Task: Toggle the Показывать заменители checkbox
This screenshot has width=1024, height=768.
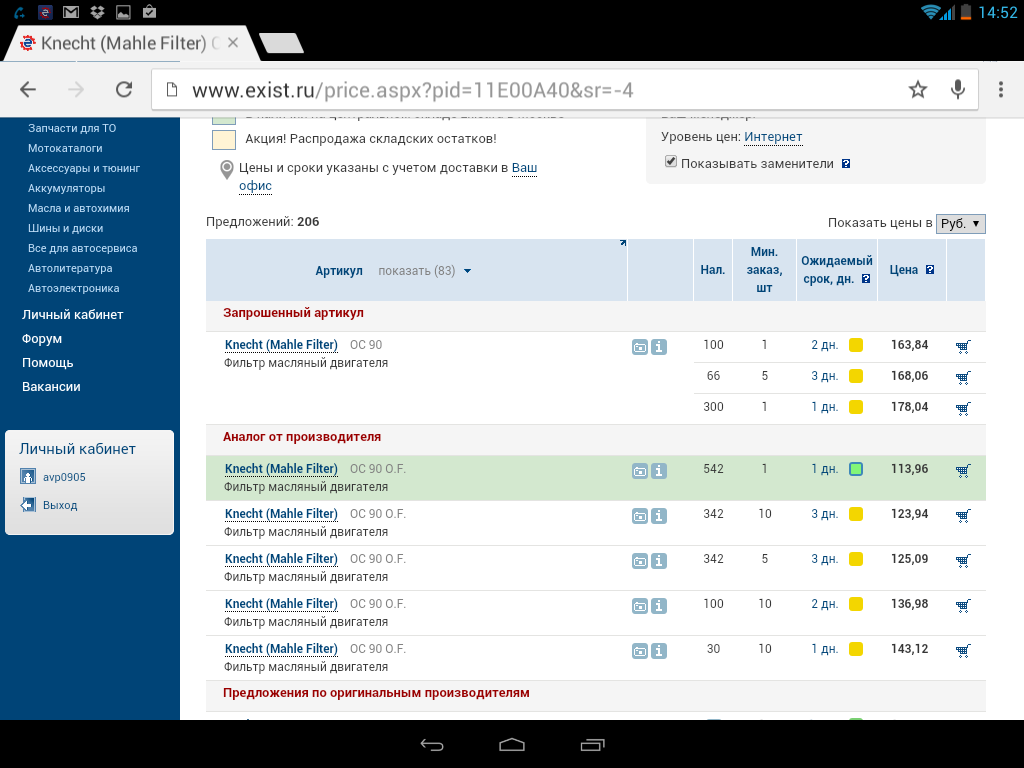Action: tap(671, 162)
